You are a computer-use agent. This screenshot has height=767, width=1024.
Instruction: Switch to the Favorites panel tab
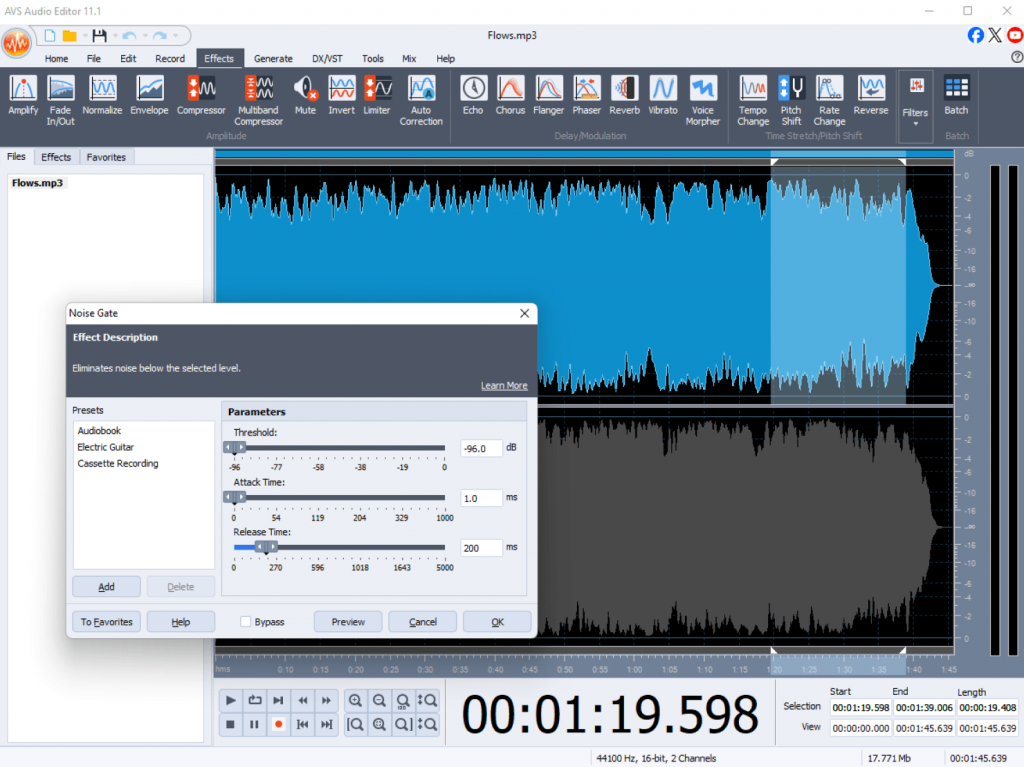click(x=106, y=157)
